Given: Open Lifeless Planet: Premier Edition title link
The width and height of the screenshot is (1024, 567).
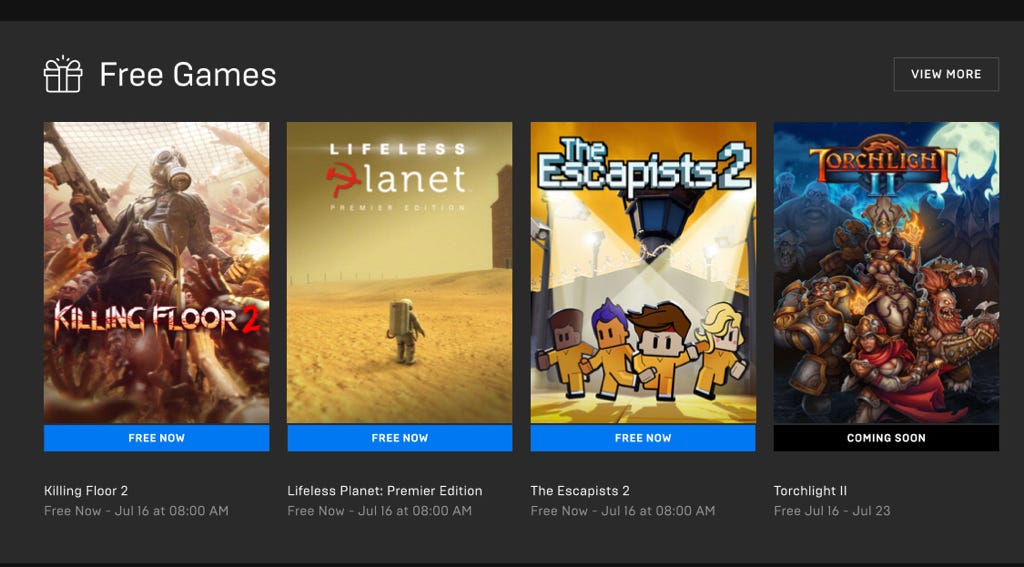Looking at the screenshot, I should (x=385, y=491).
